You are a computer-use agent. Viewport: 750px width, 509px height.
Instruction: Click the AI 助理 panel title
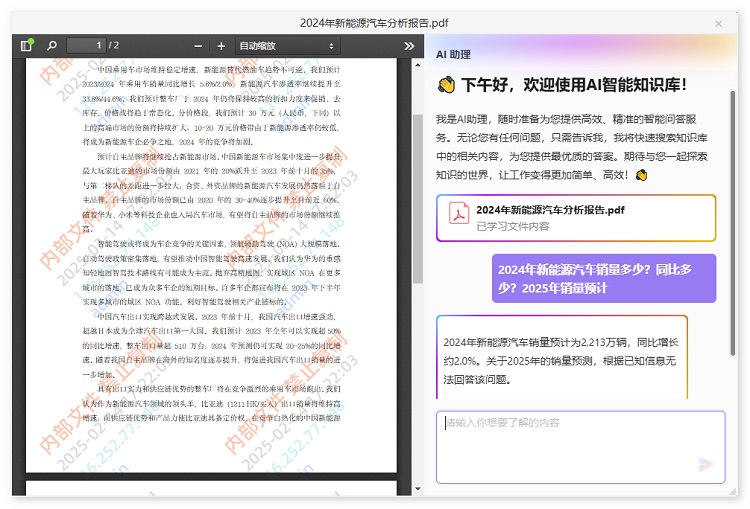(x=453, y=55)
